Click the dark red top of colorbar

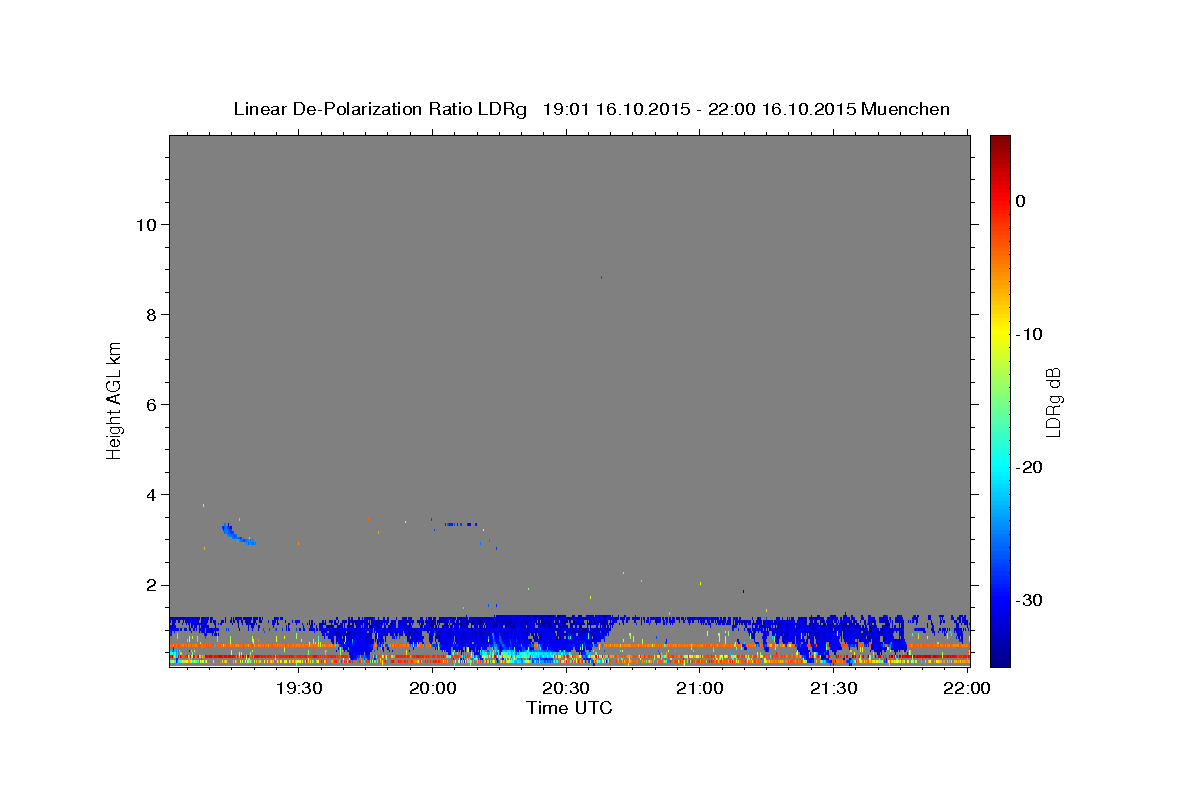(1000, 145)
